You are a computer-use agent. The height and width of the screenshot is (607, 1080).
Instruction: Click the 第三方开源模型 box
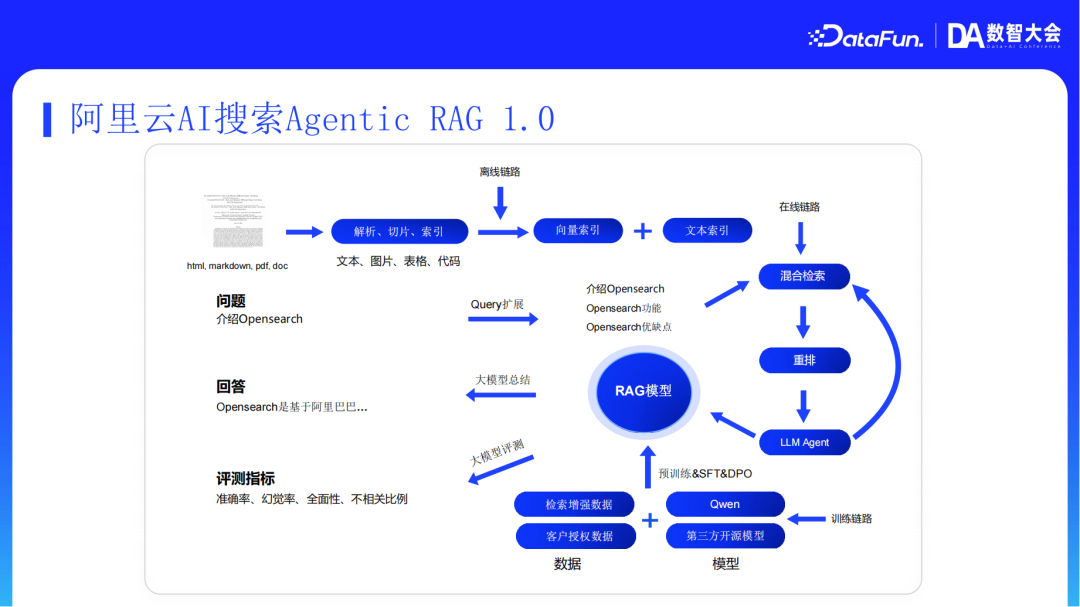coord(725,536)
